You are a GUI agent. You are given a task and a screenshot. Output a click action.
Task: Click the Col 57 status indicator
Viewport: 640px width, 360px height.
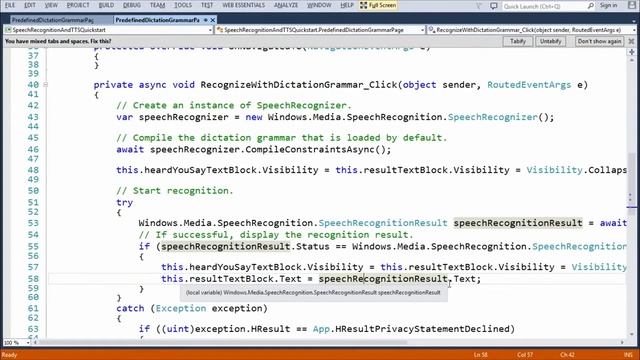point(525,355)
